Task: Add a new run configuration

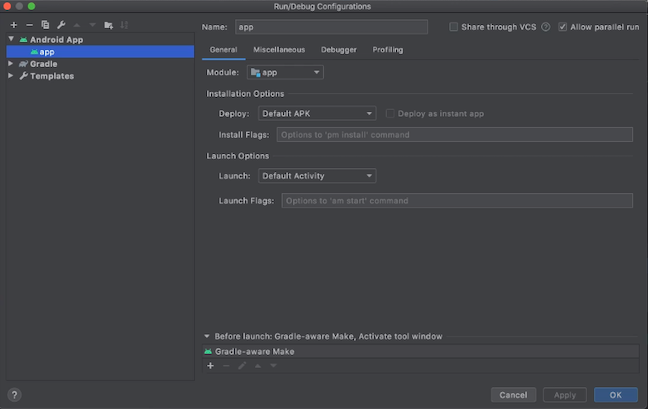Action: pyautogui.click(x=14, y=24)
